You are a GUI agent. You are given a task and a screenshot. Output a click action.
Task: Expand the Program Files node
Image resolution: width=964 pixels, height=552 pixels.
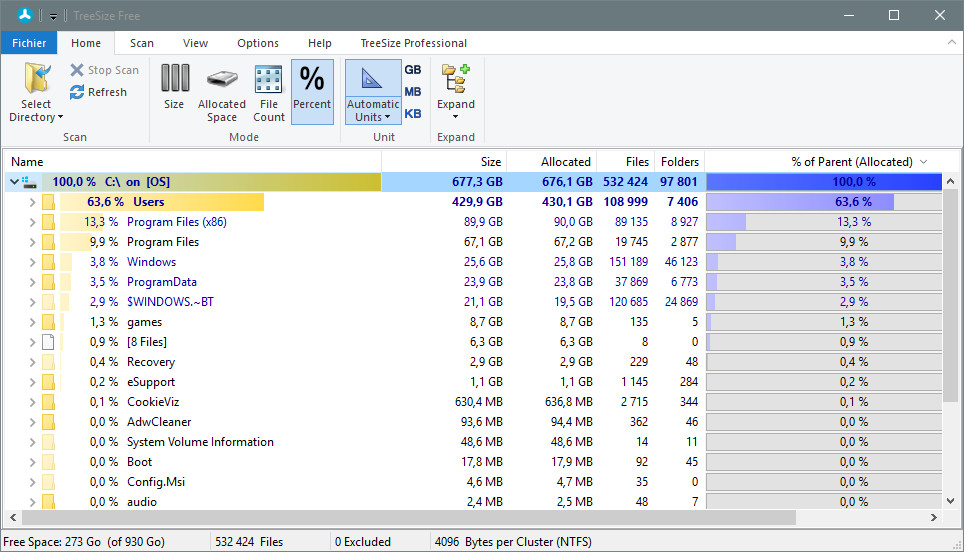[x=32, y=242]
